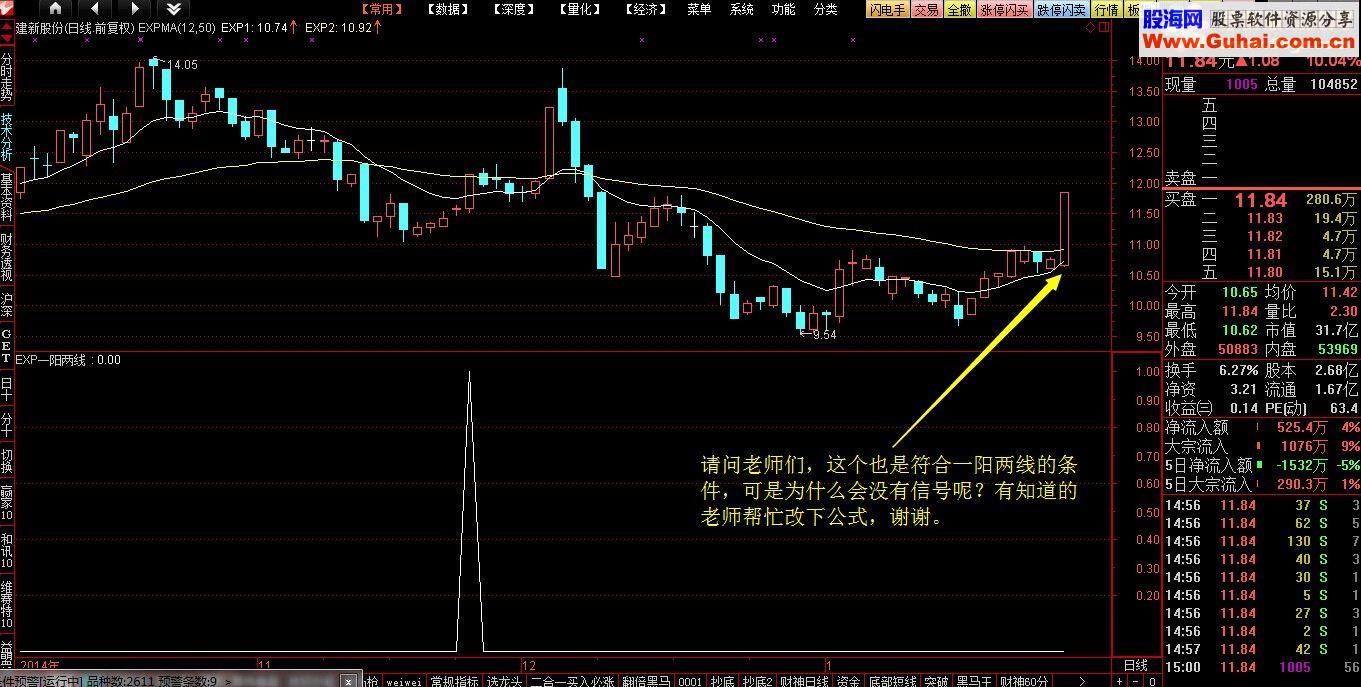Click the stock name 建新股份 chart title
Image resolution: width=1361 pixels, height=687 pixels.
coord(40,27)
